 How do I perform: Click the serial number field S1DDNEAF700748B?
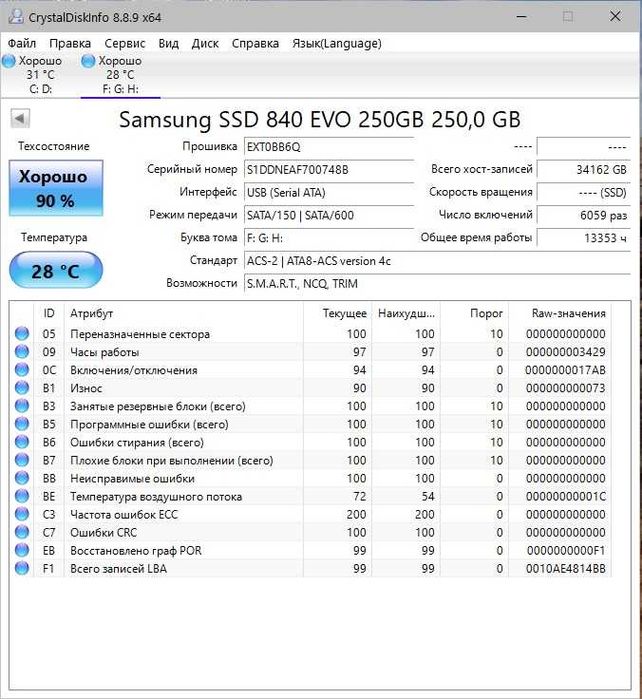point(329,169)
